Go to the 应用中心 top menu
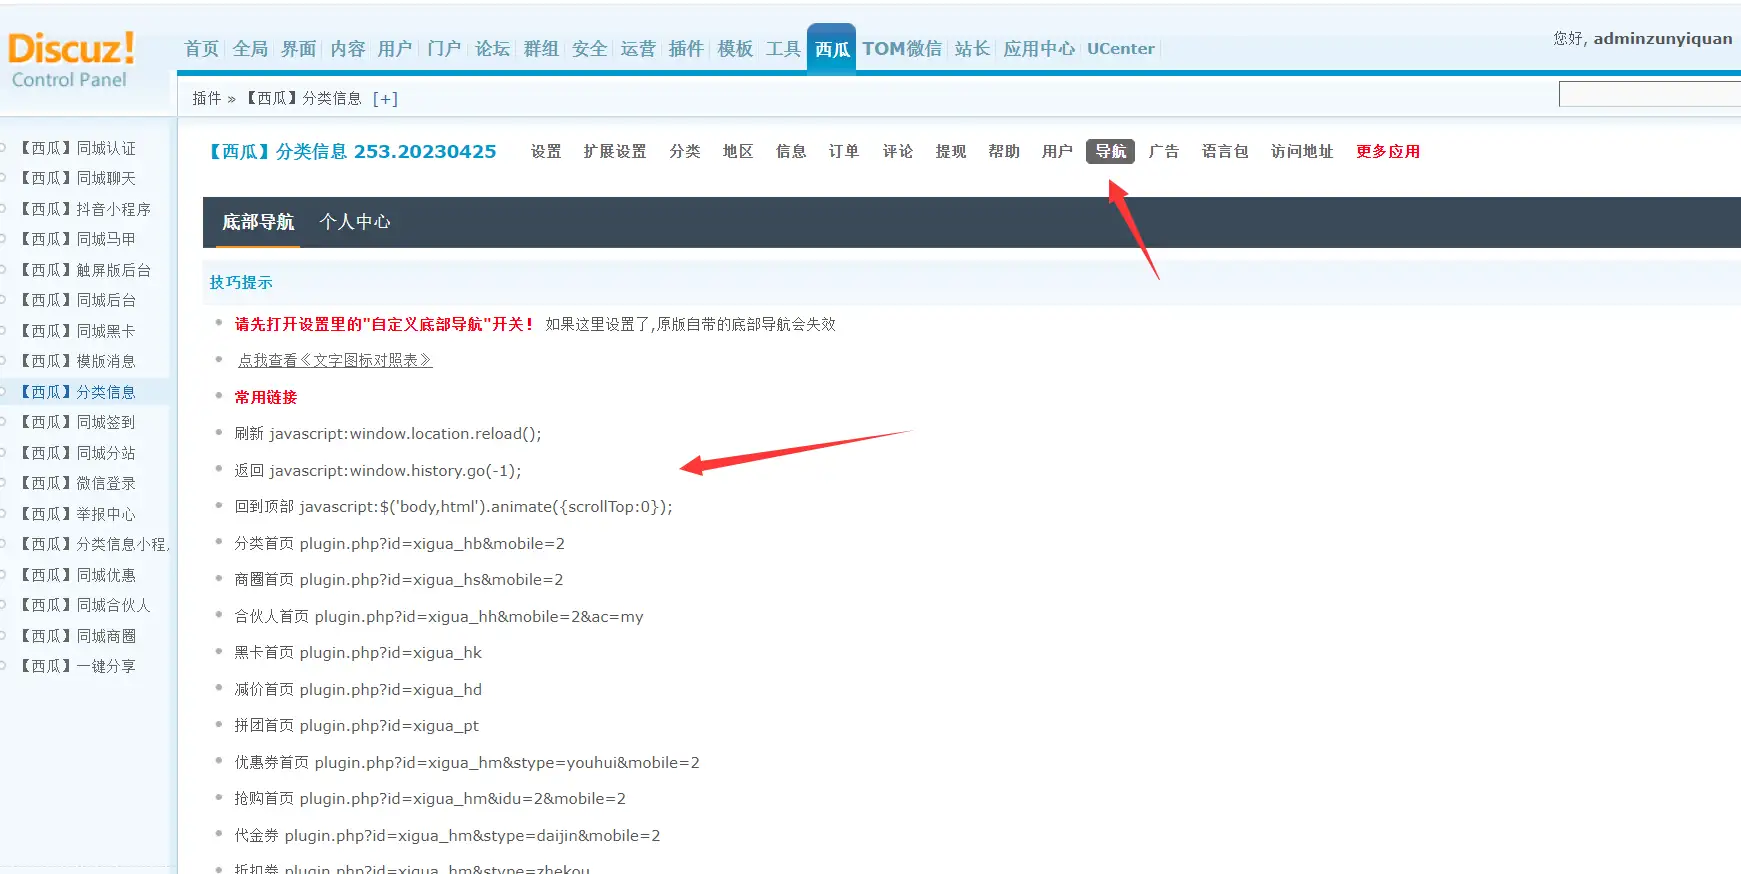 click(1039, 49)
